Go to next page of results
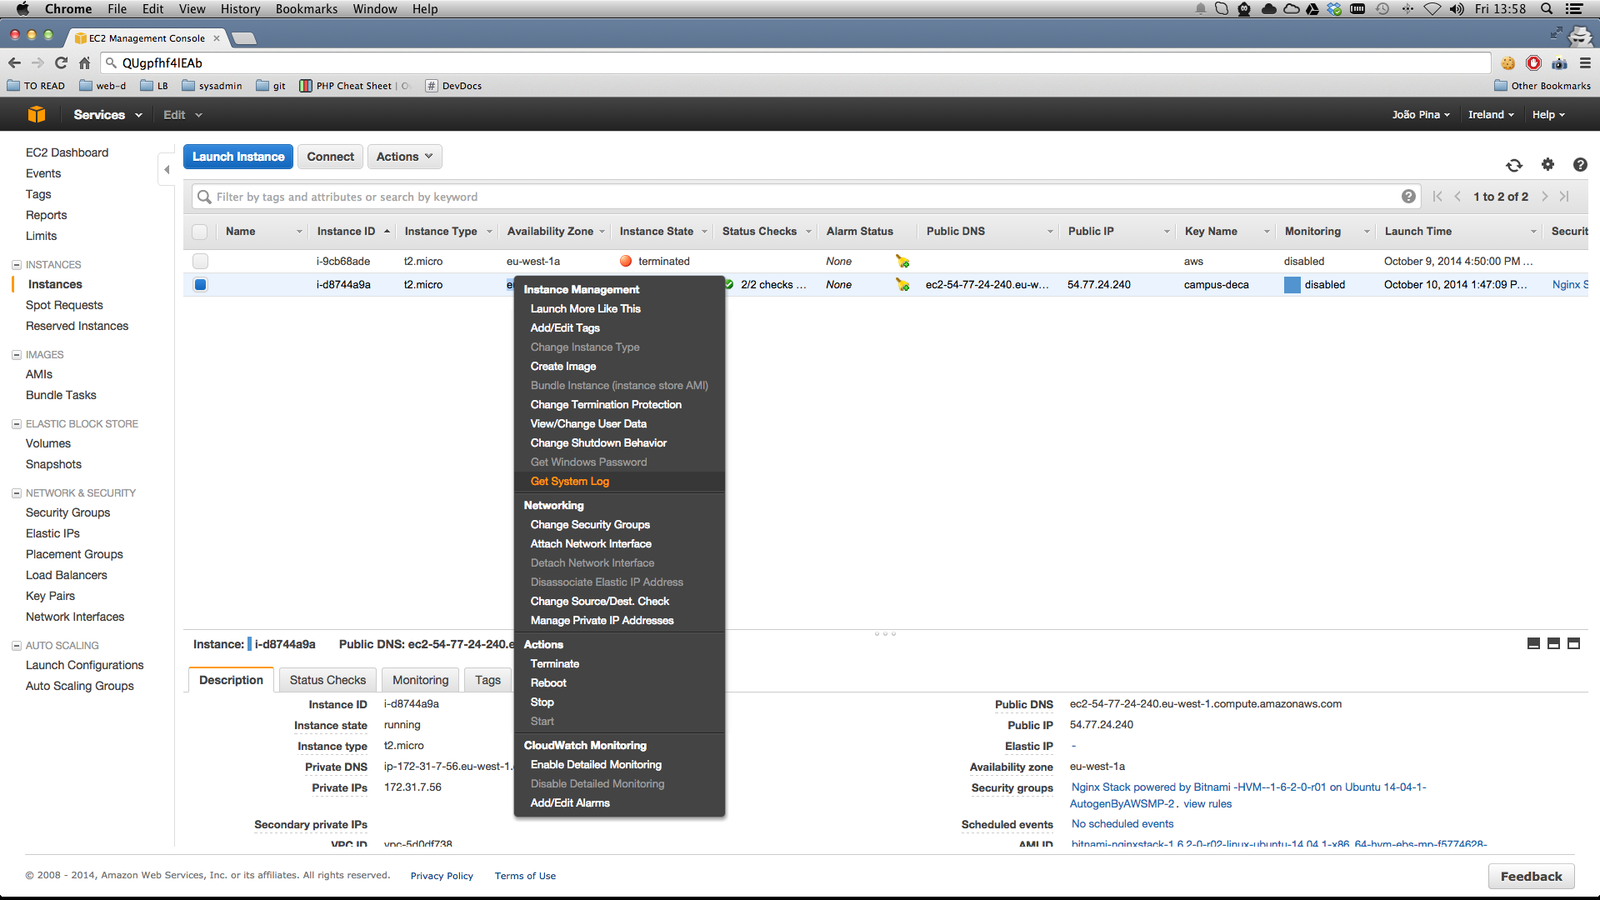The image size is (1600, 900). click(1545, 196)
